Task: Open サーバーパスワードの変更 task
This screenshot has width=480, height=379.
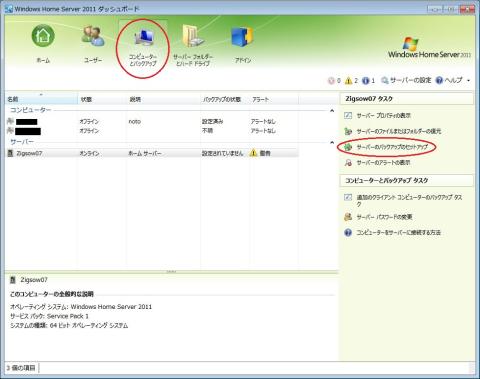Action: [x=384, y=217]
